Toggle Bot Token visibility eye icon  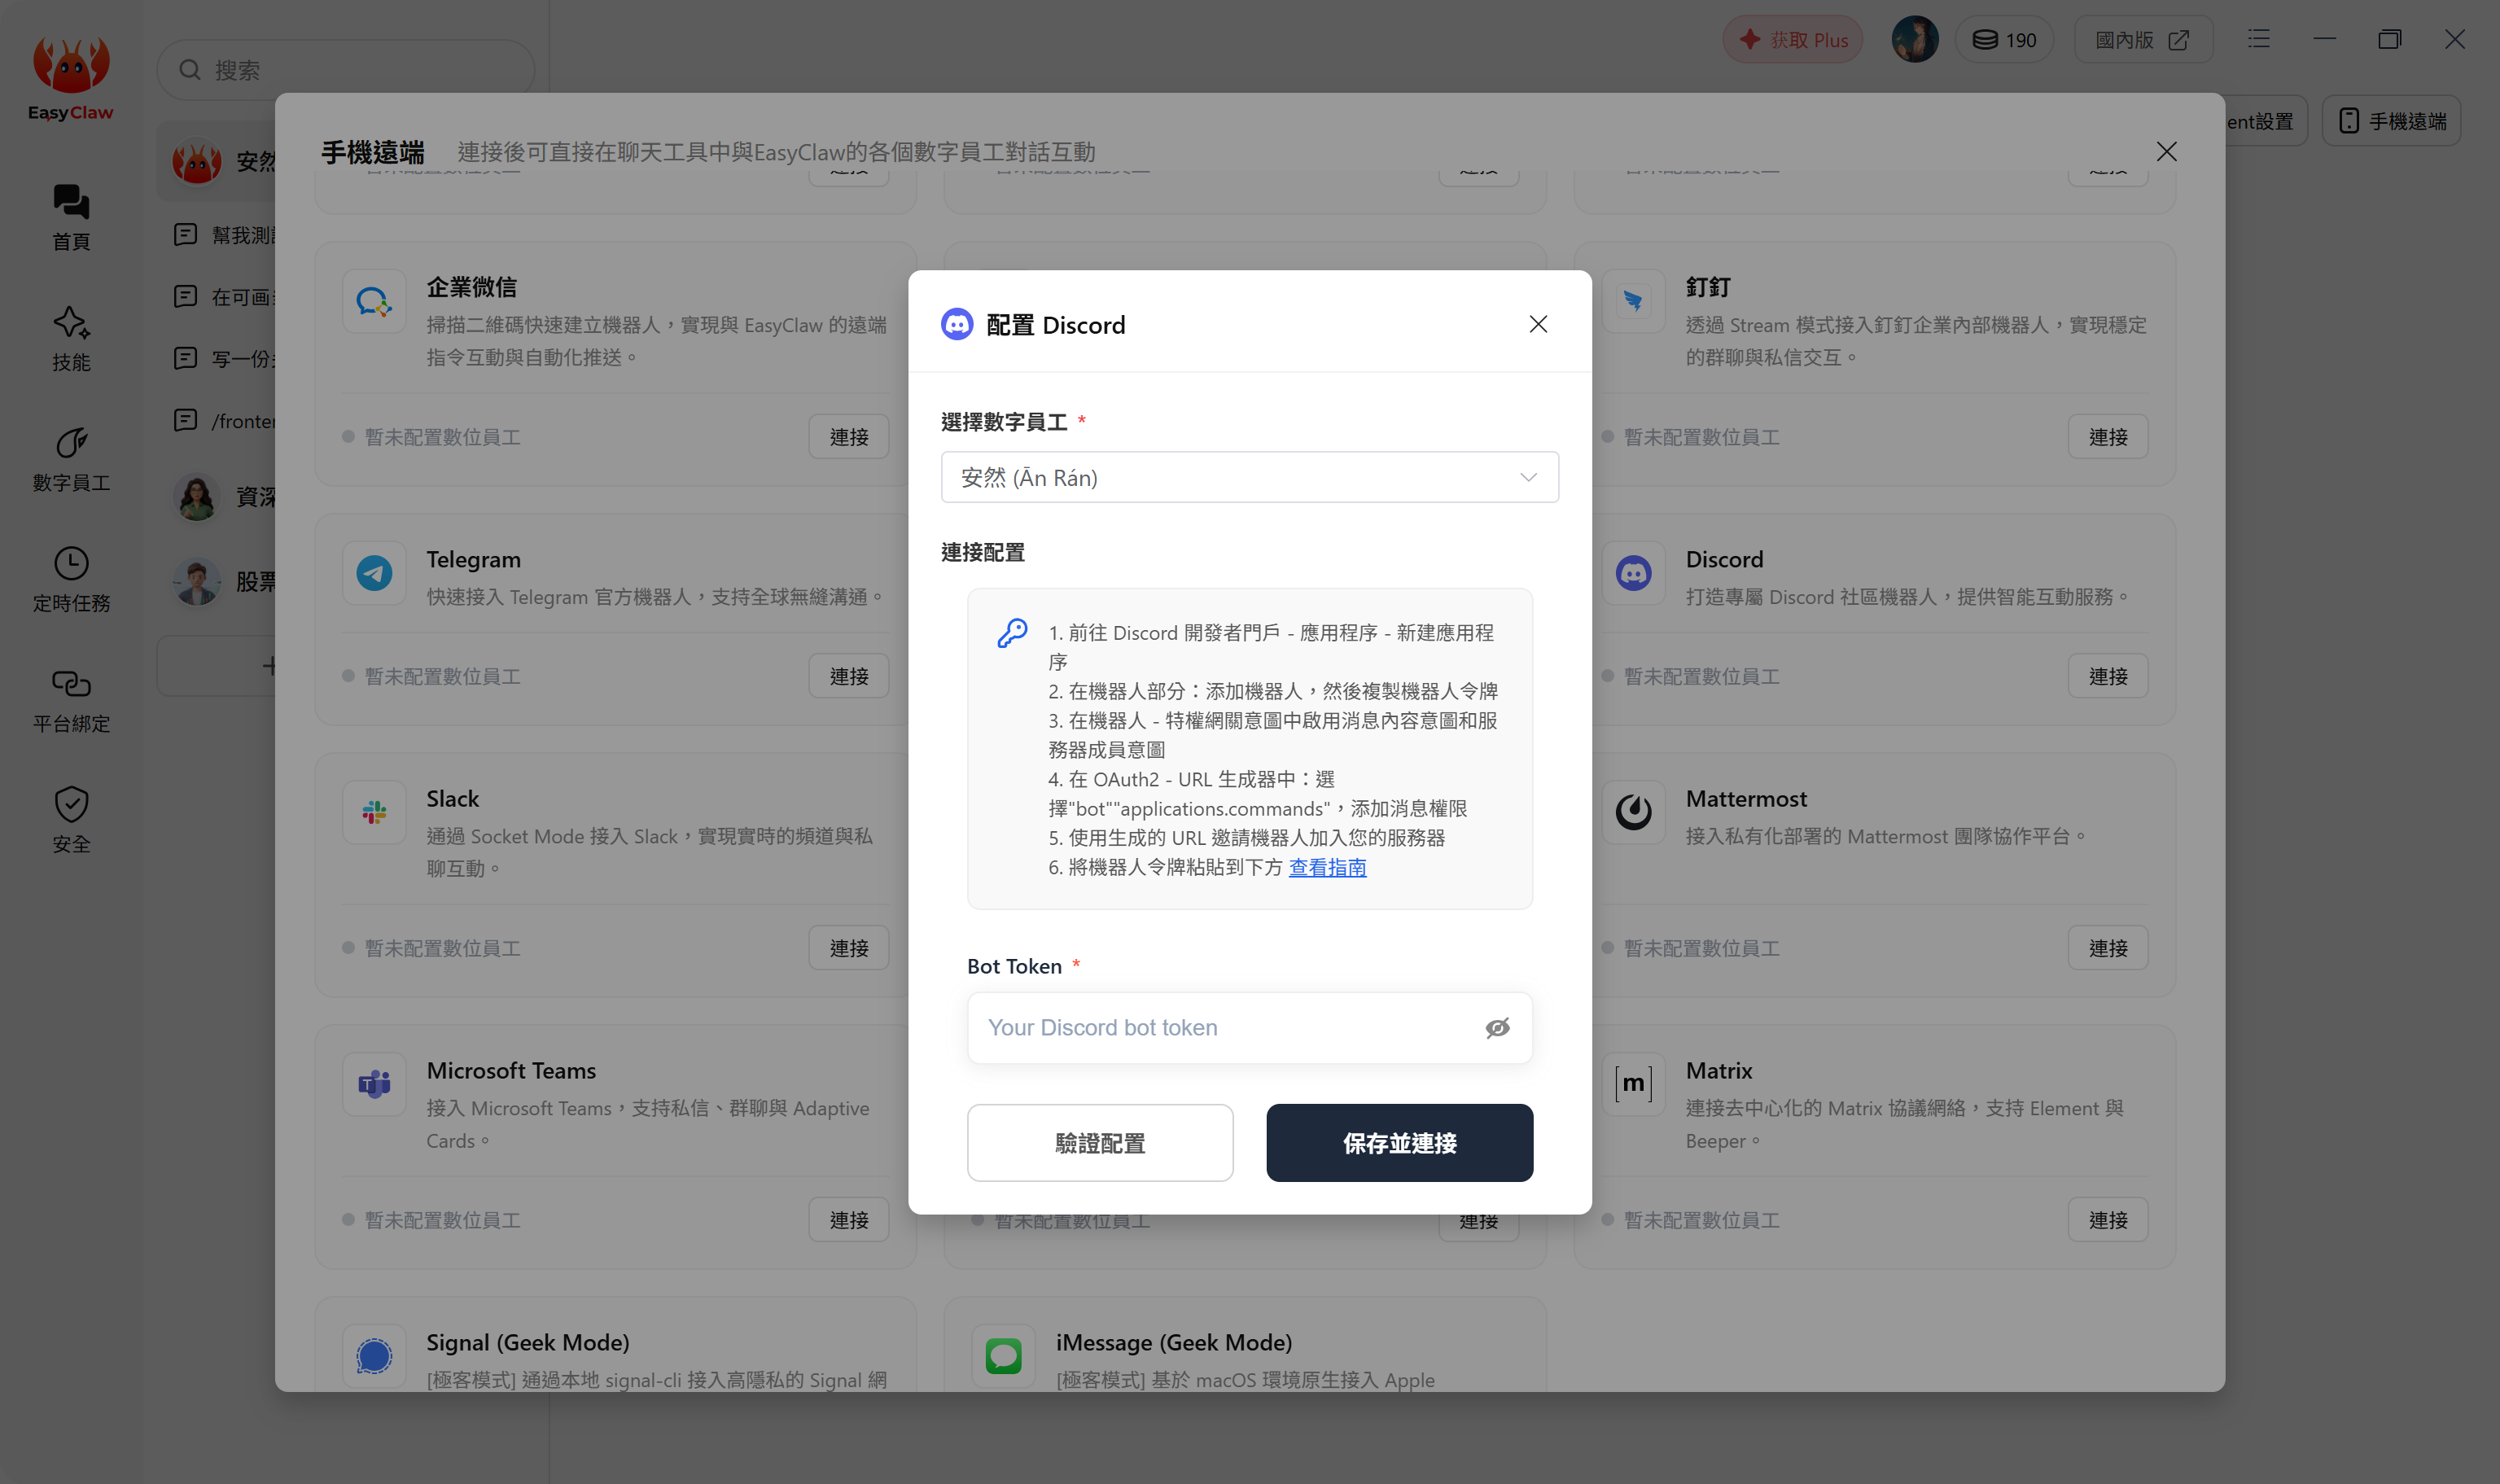coord(1497,1027)
